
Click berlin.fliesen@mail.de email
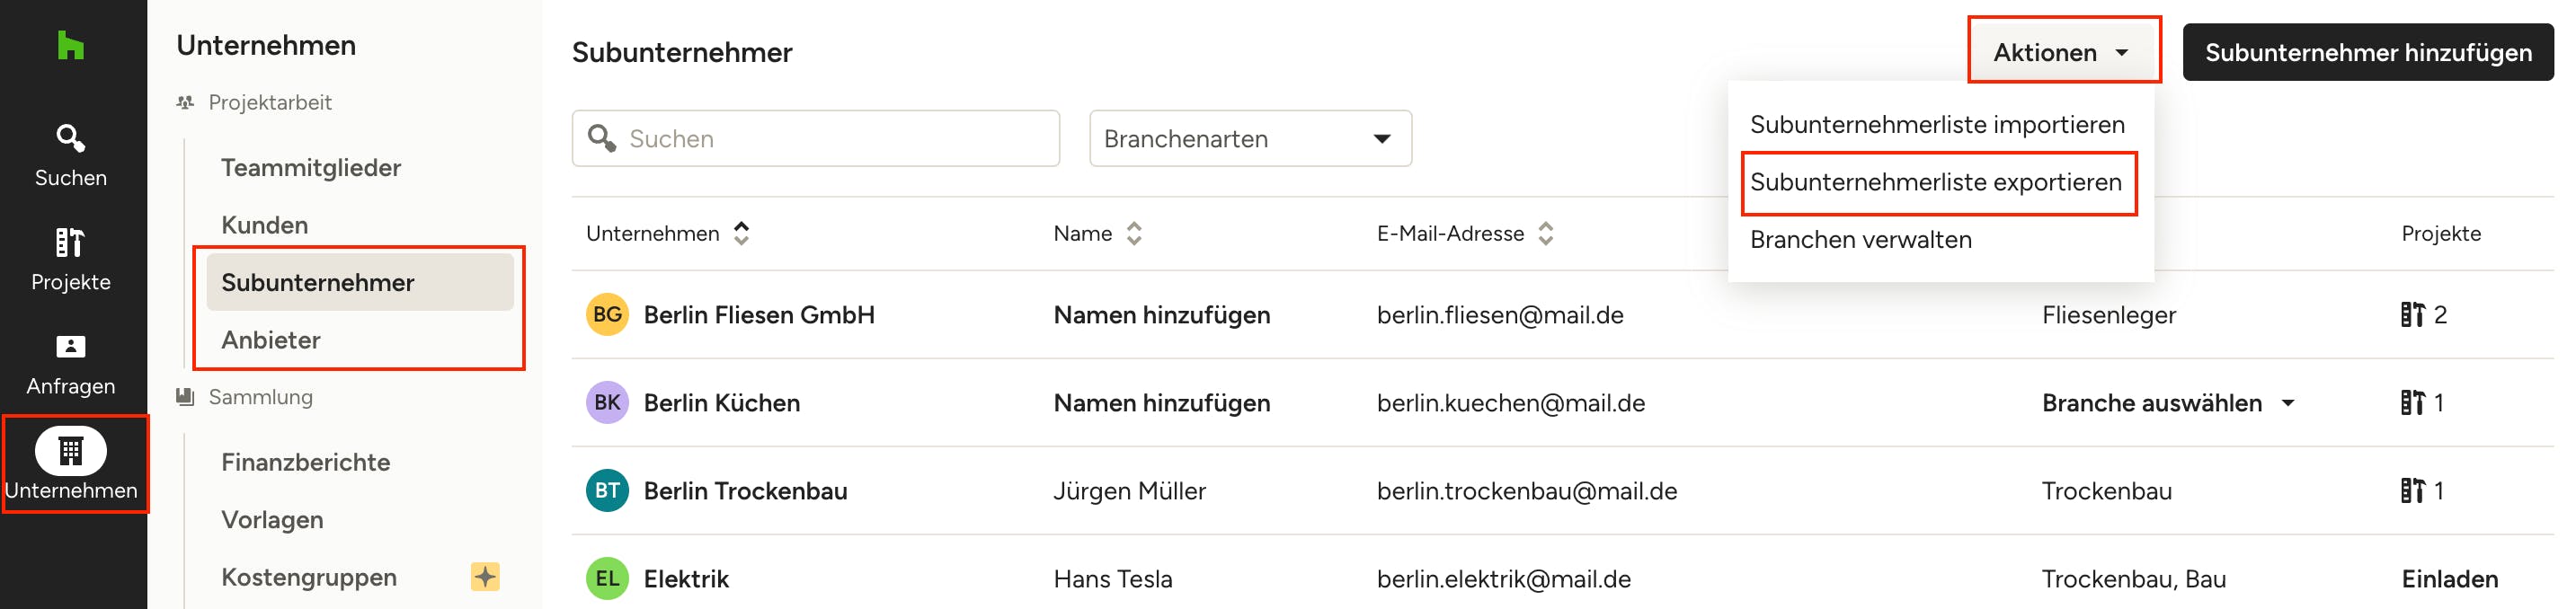1500,315
